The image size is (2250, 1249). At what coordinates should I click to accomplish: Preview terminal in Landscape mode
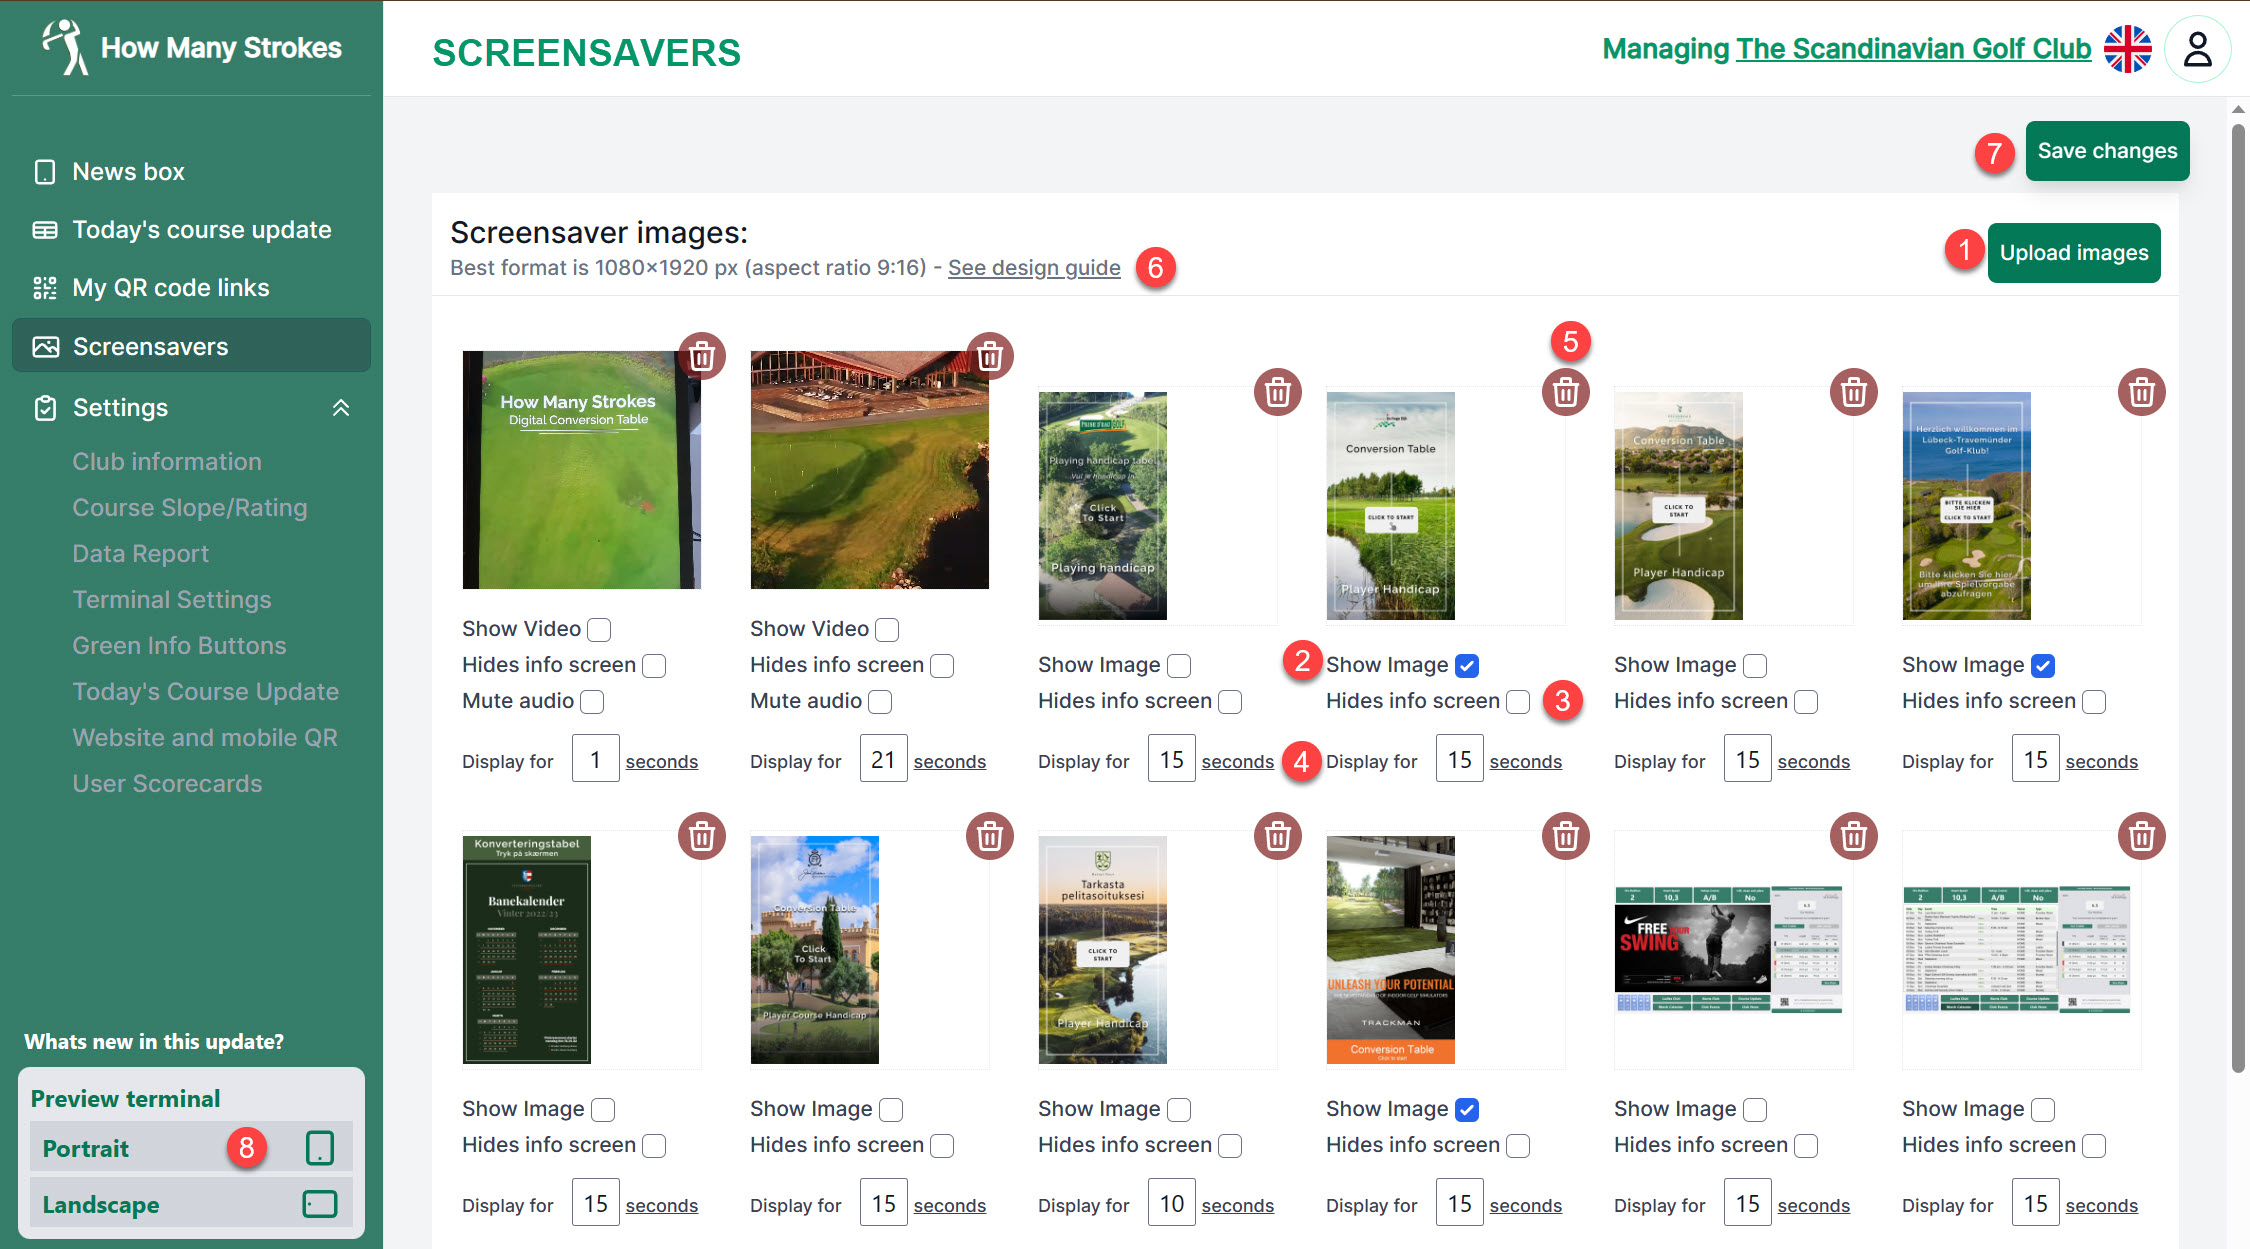[x=190, y=1204]
